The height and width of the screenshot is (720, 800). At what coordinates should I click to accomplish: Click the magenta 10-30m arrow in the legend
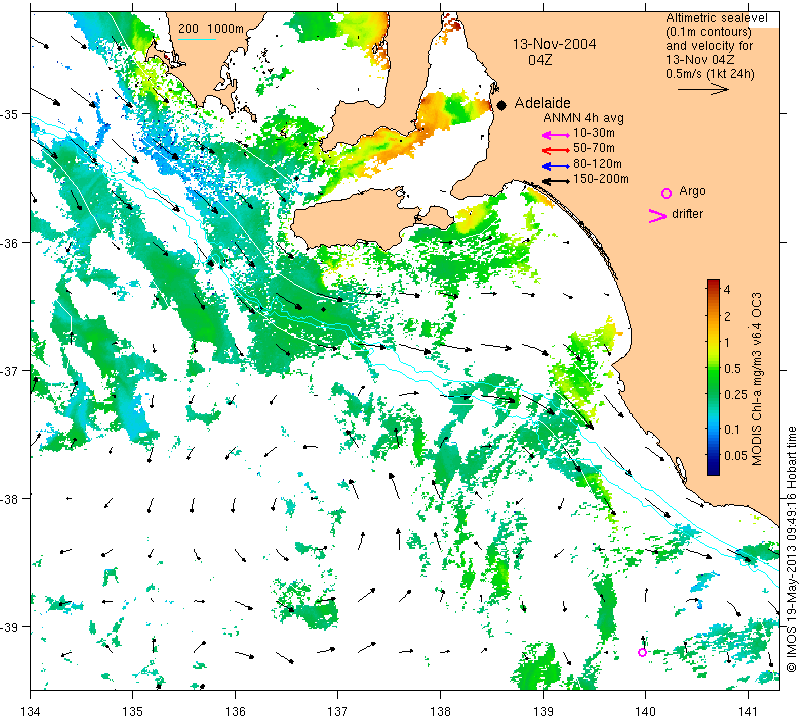coord(555,135)
